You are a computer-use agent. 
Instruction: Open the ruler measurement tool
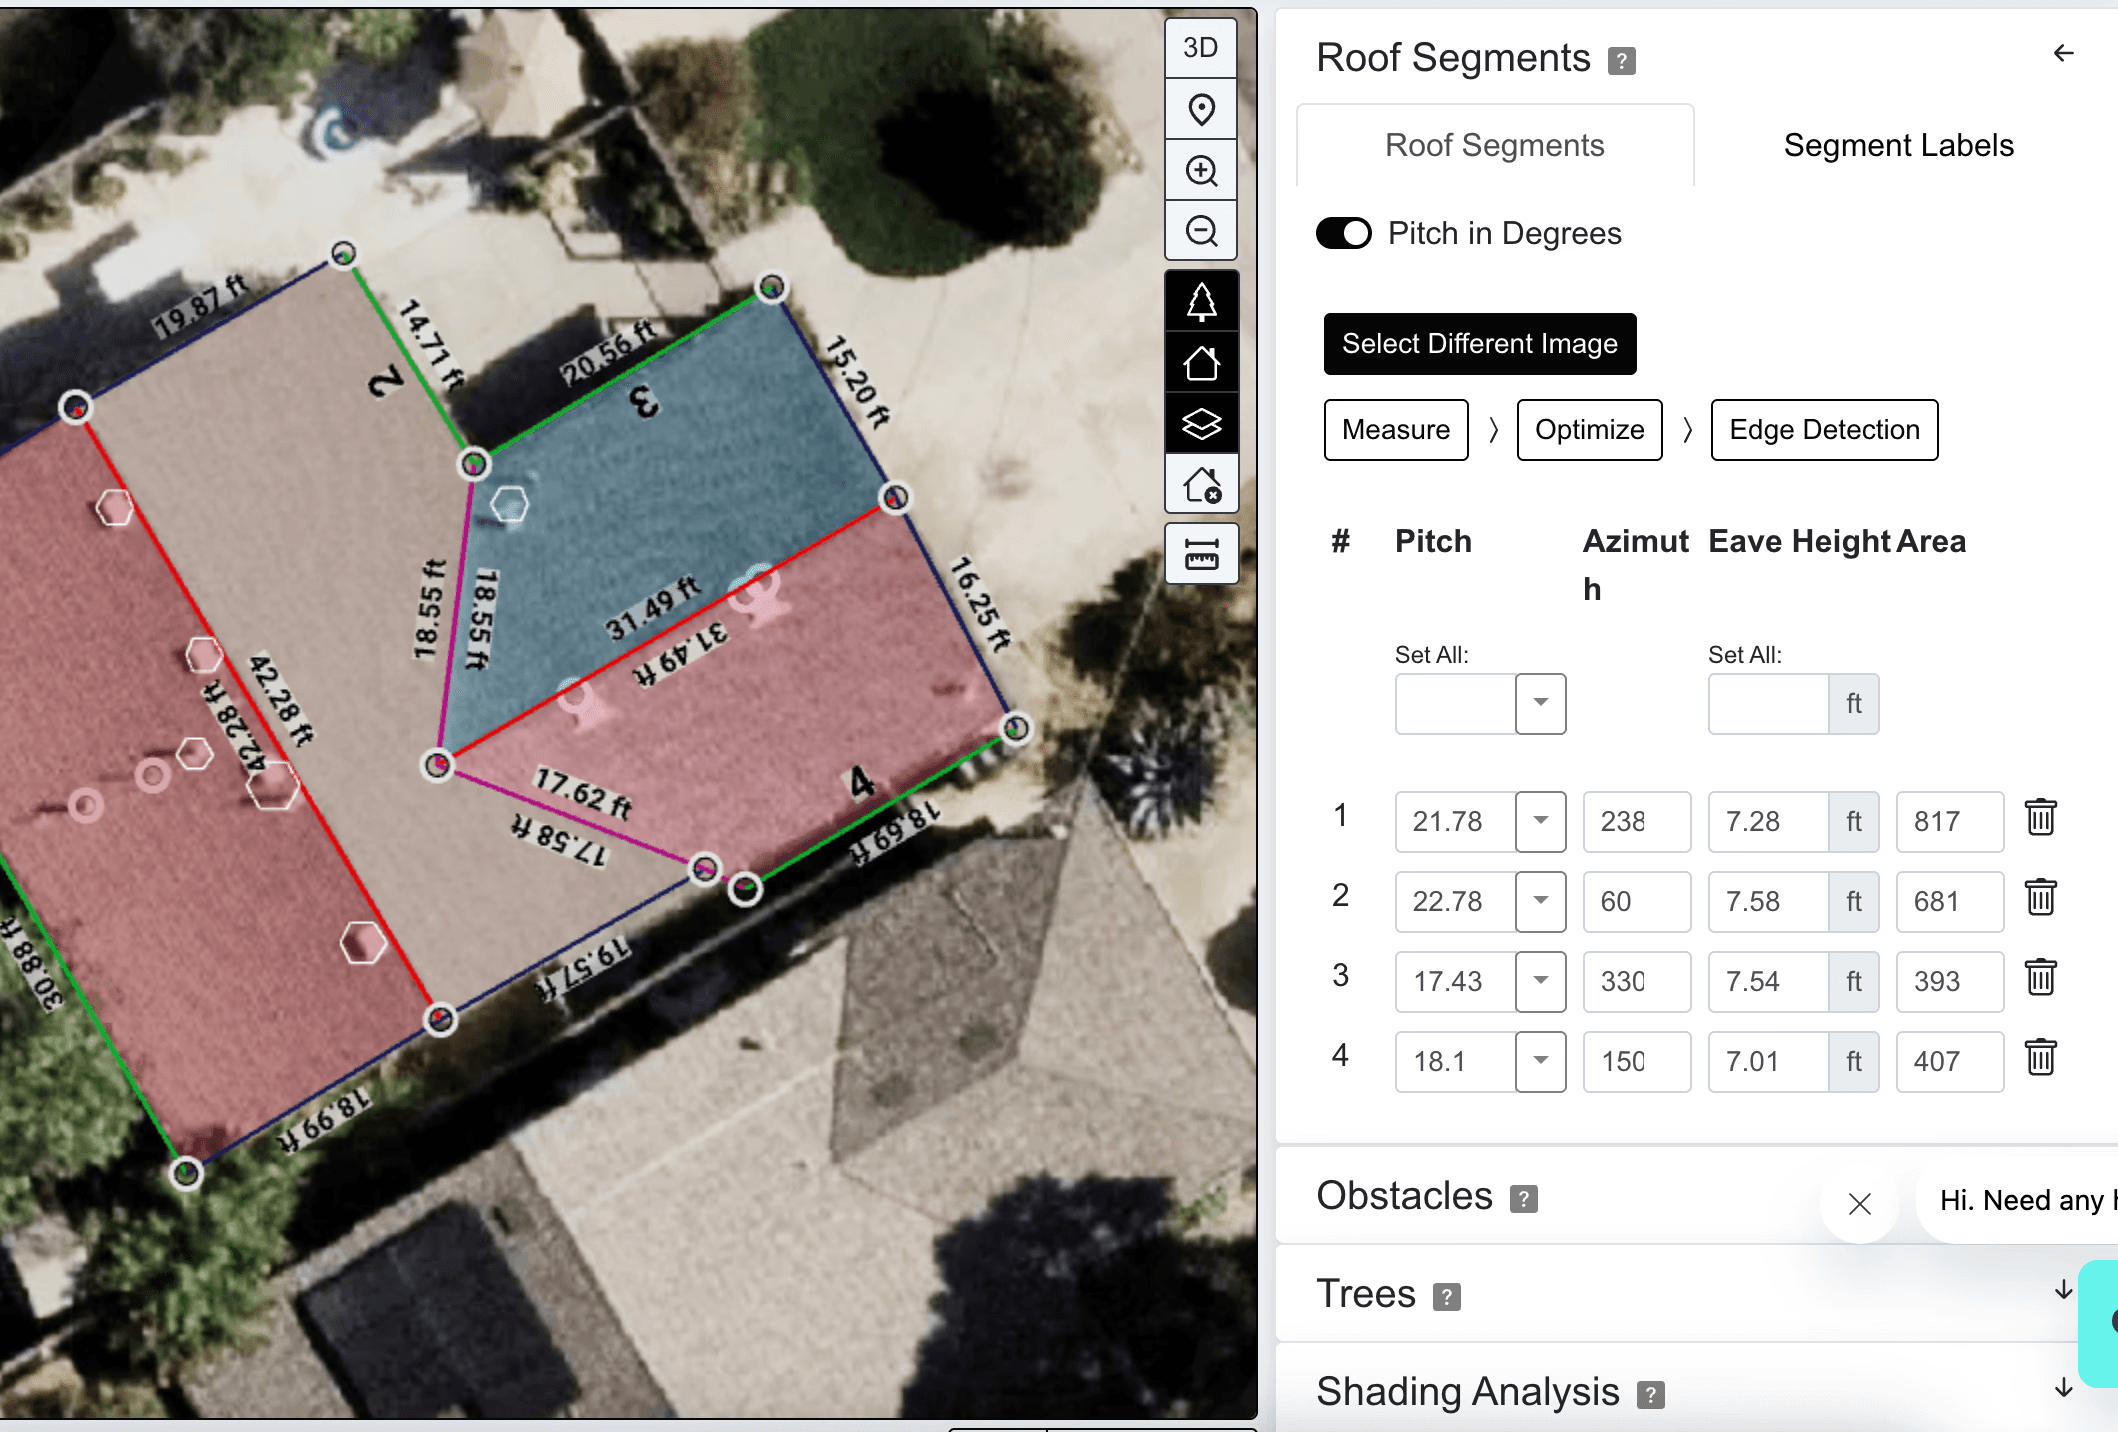[1200, 554]
